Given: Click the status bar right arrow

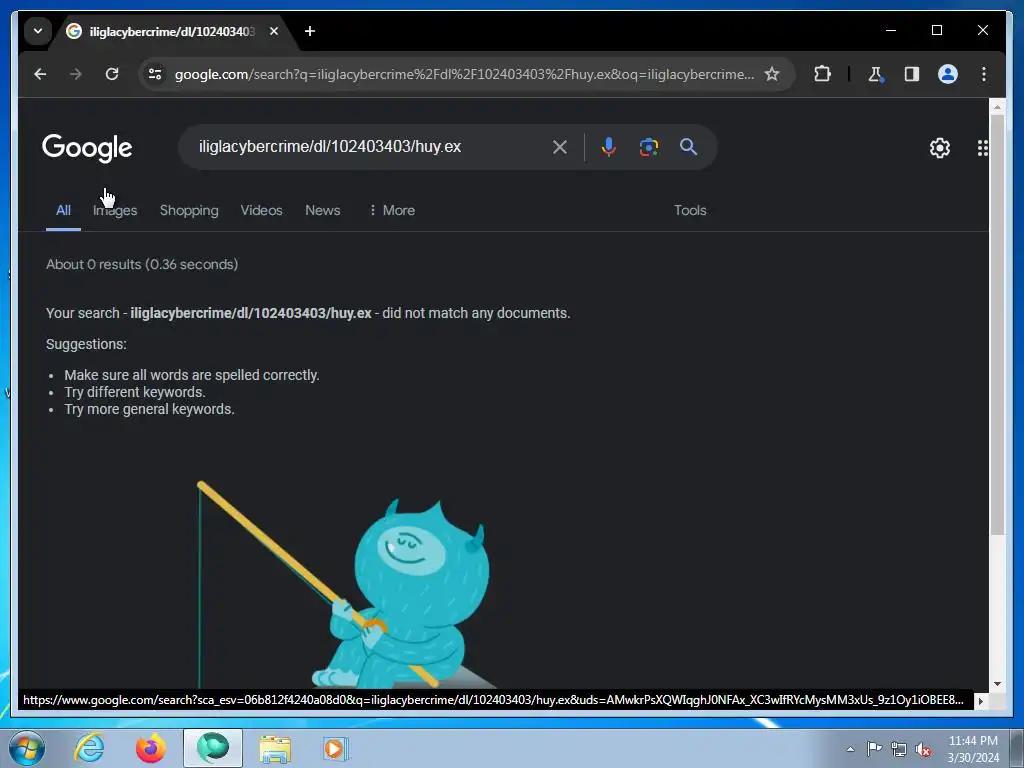Looking at the screenshot, I should tap(980, 701).
